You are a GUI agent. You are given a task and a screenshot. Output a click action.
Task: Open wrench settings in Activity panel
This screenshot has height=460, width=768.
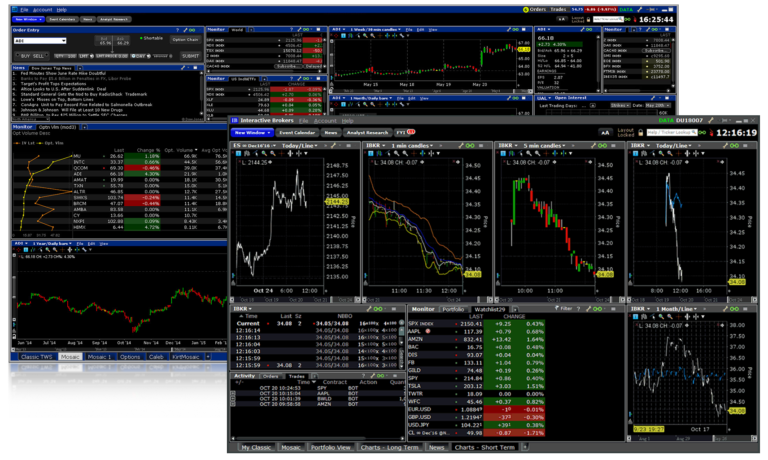point(372,376)
